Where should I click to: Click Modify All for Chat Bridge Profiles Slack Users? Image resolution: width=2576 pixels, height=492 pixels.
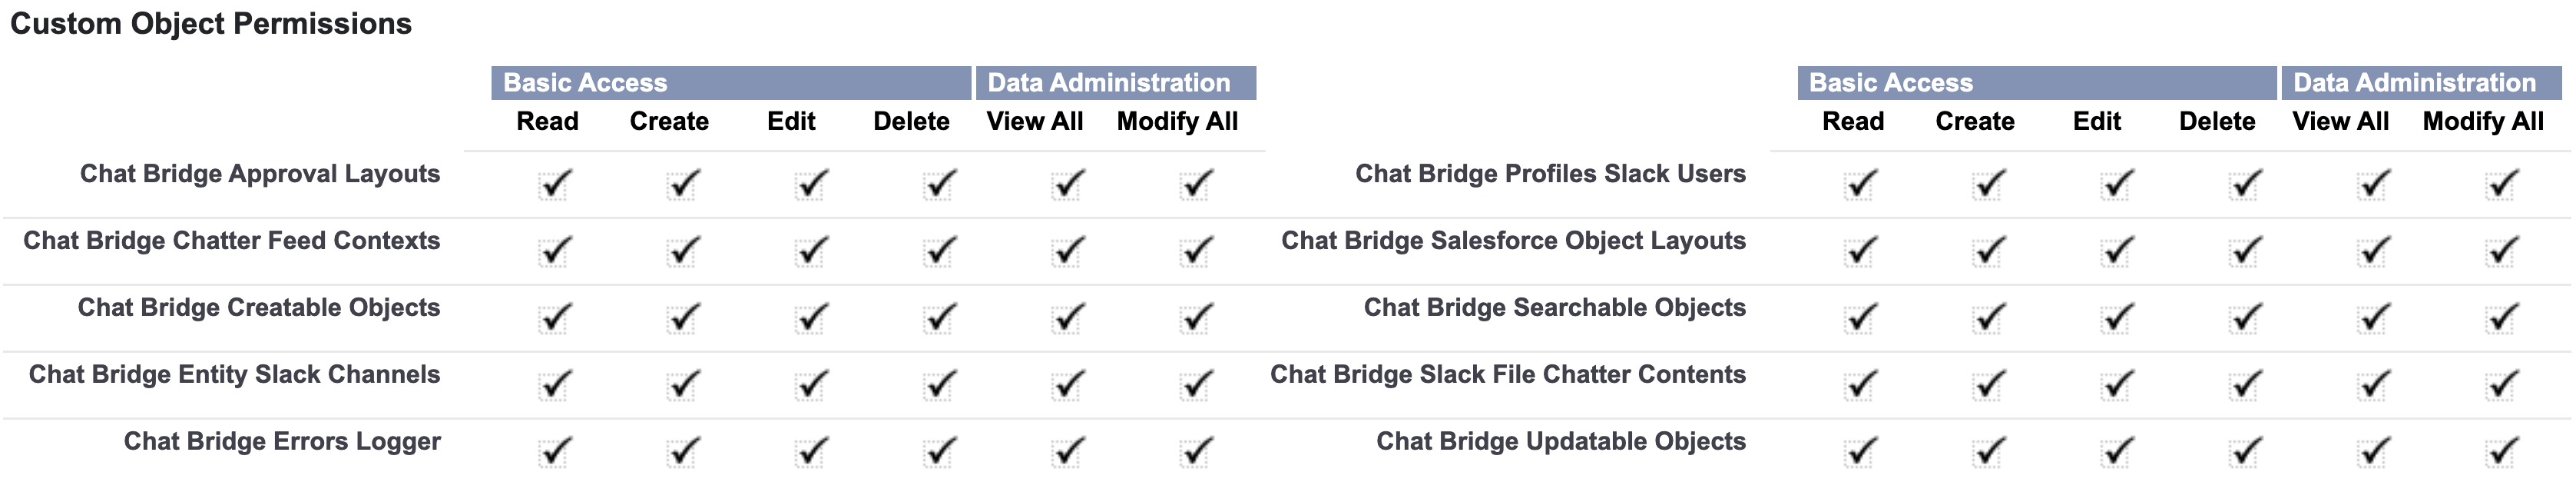pos(2501,186)
